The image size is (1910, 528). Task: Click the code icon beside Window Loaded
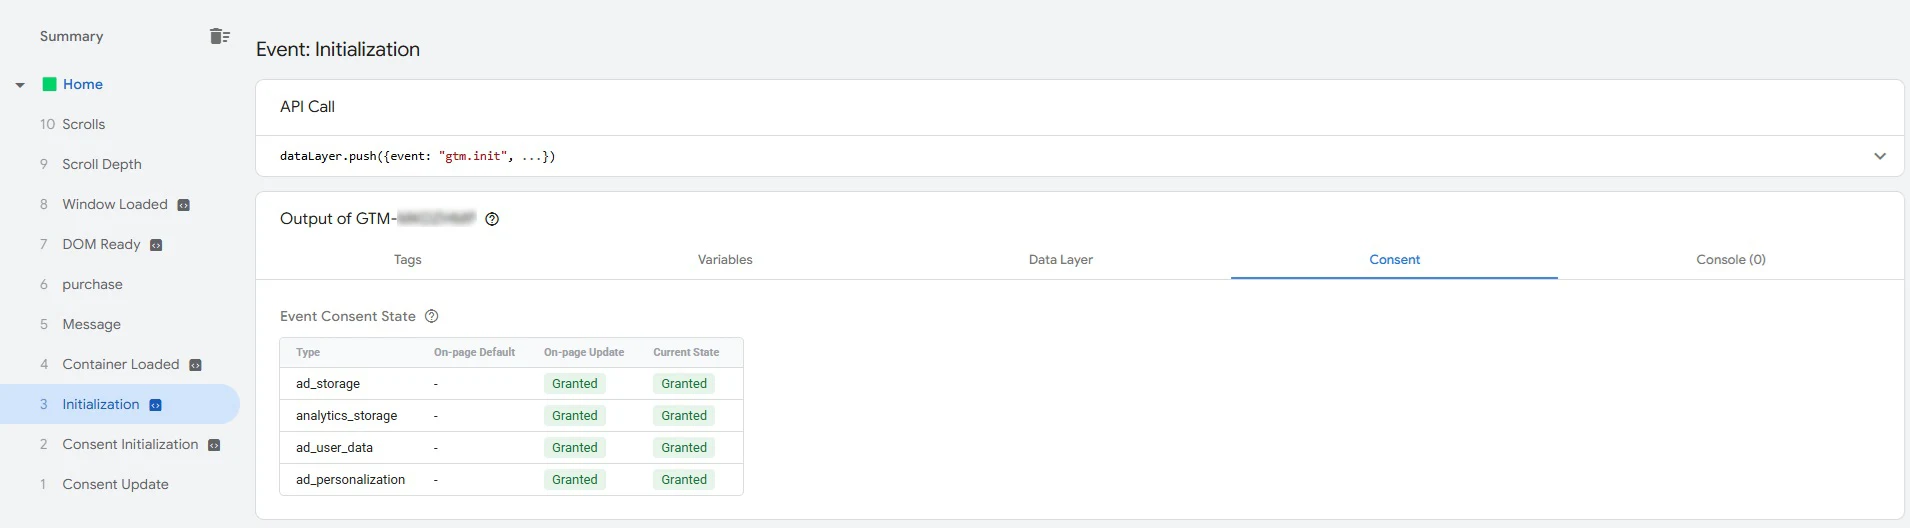[x=183, y=205]
